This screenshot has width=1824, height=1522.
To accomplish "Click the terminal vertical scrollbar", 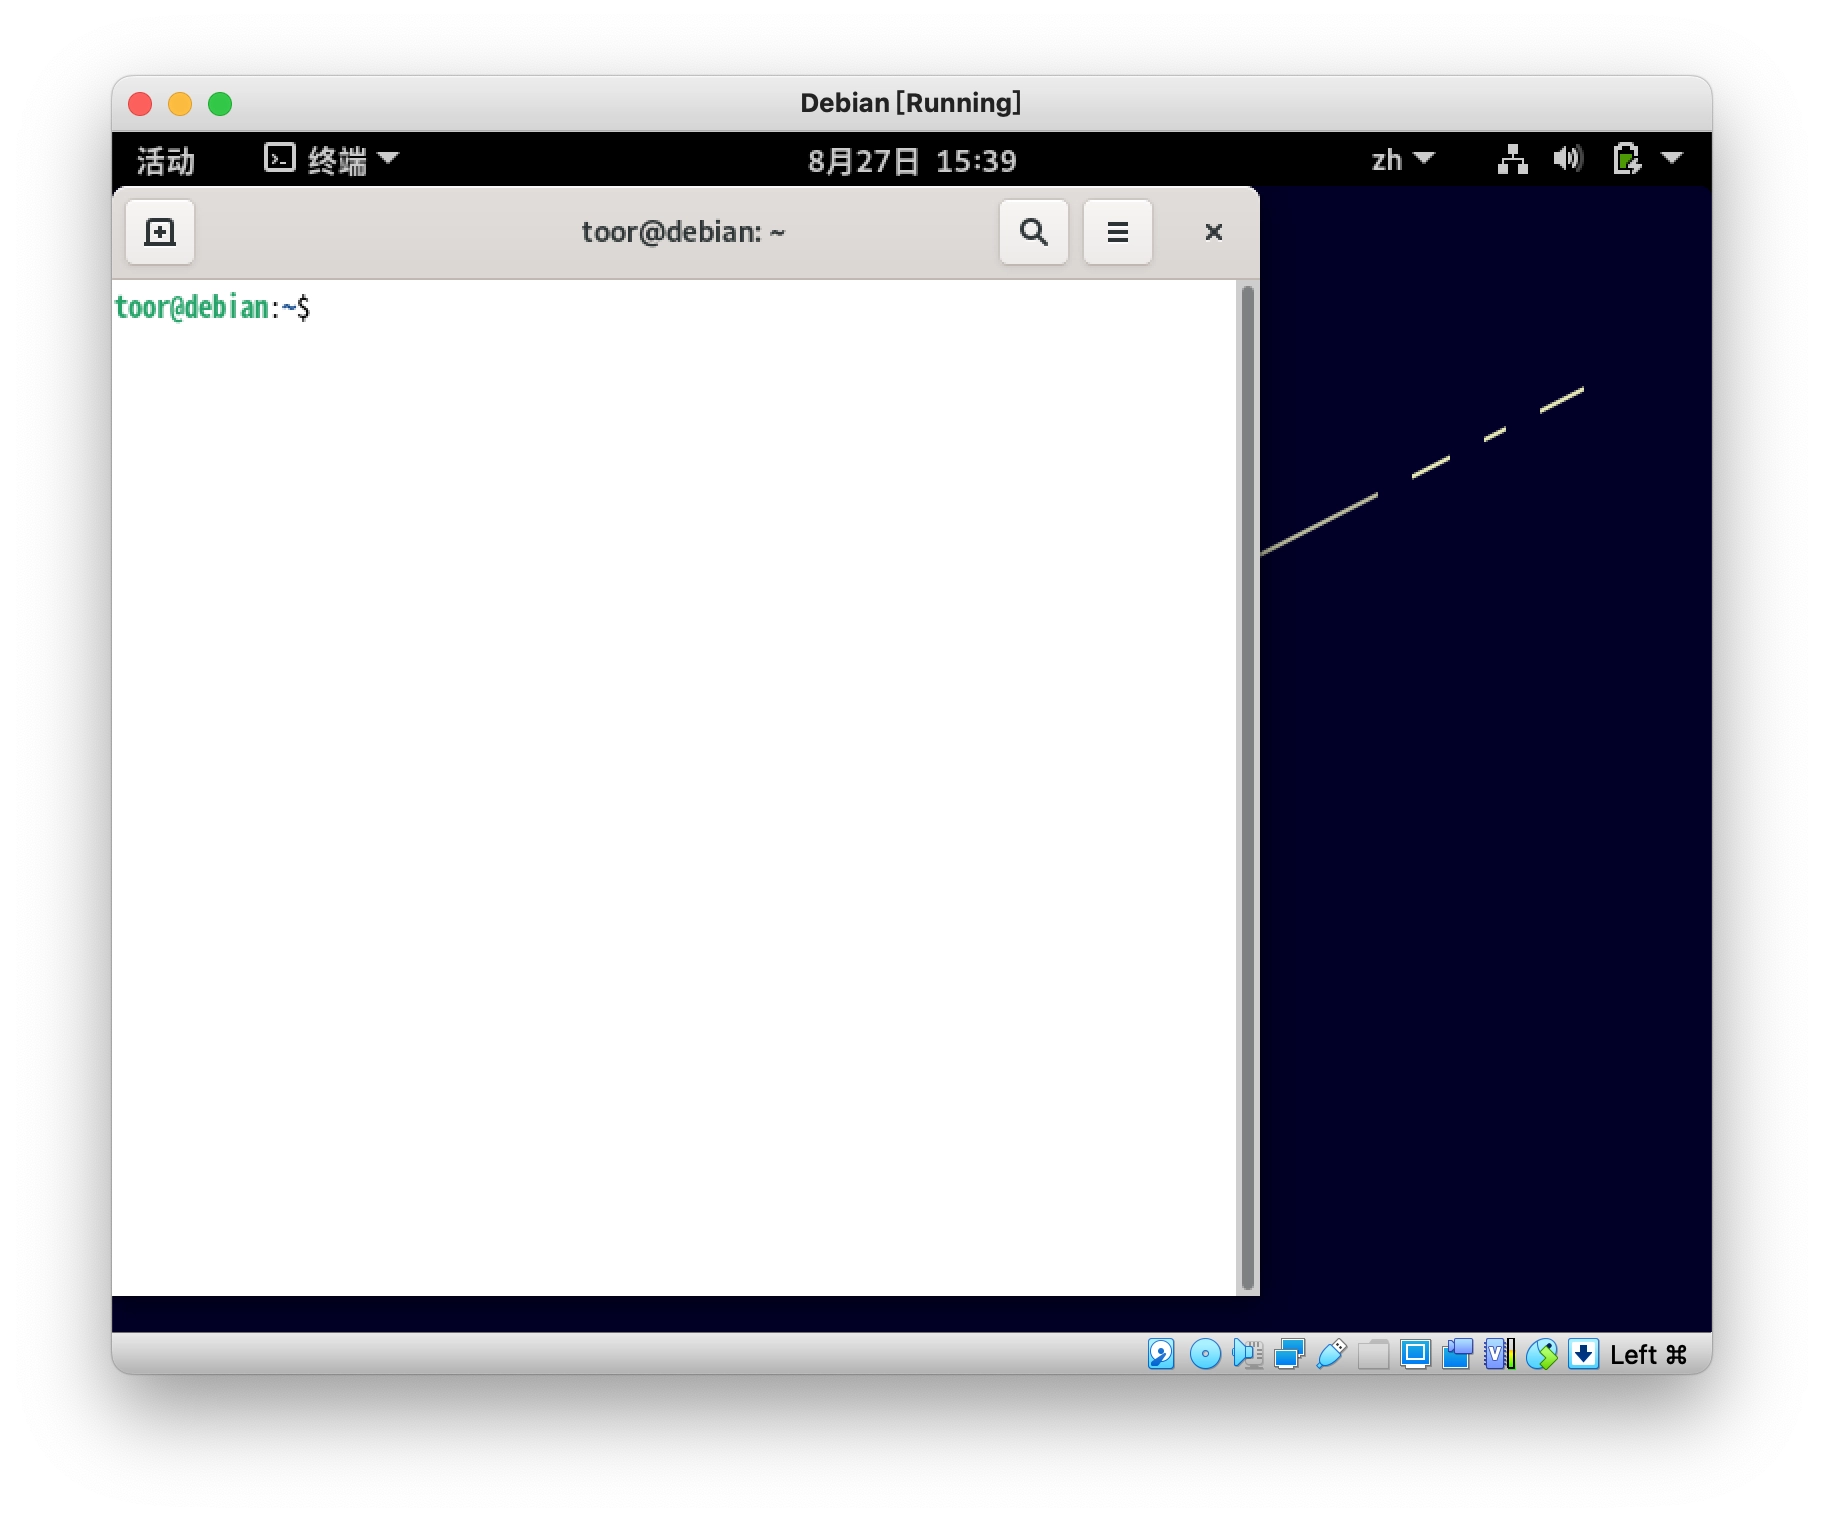I will [x=1247, y=788].
